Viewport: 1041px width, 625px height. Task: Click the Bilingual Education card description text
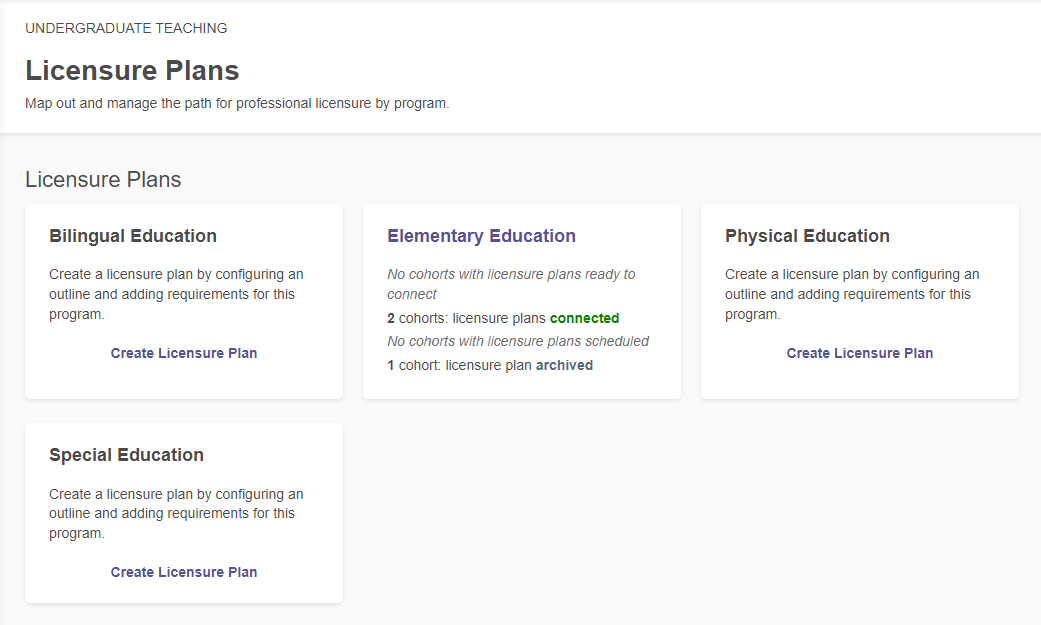coord(176,294)
